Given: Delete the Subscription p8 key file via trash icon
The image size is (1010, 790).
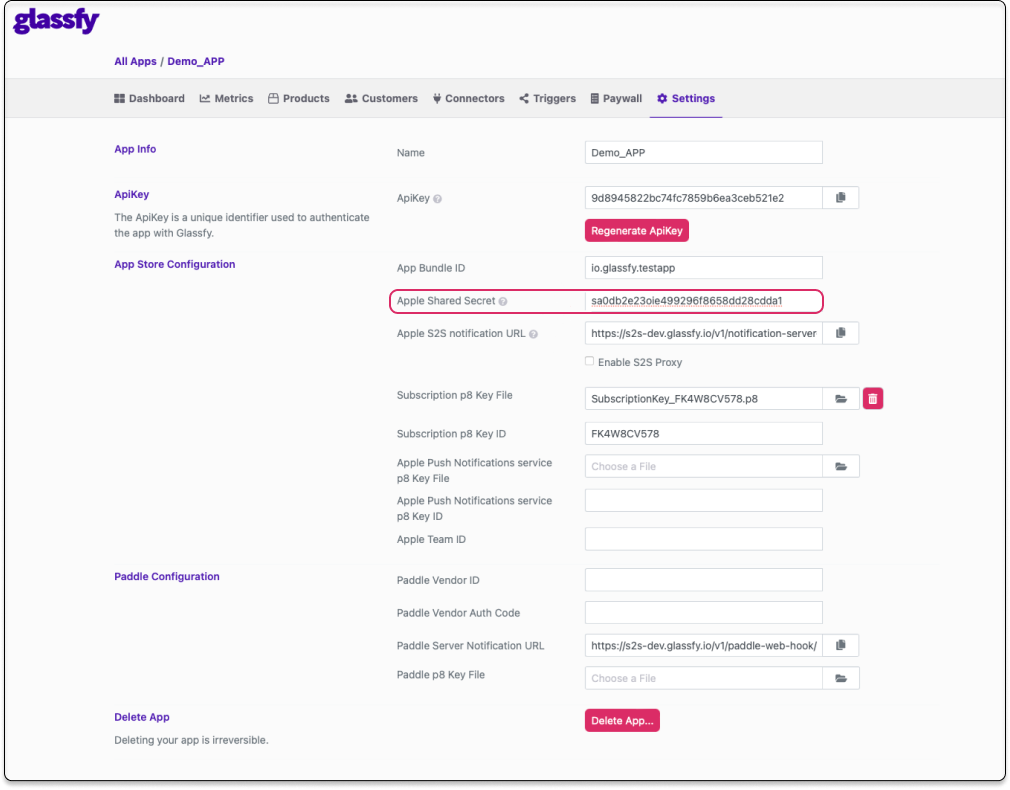Looking at the screenshot, I should 873,399.
